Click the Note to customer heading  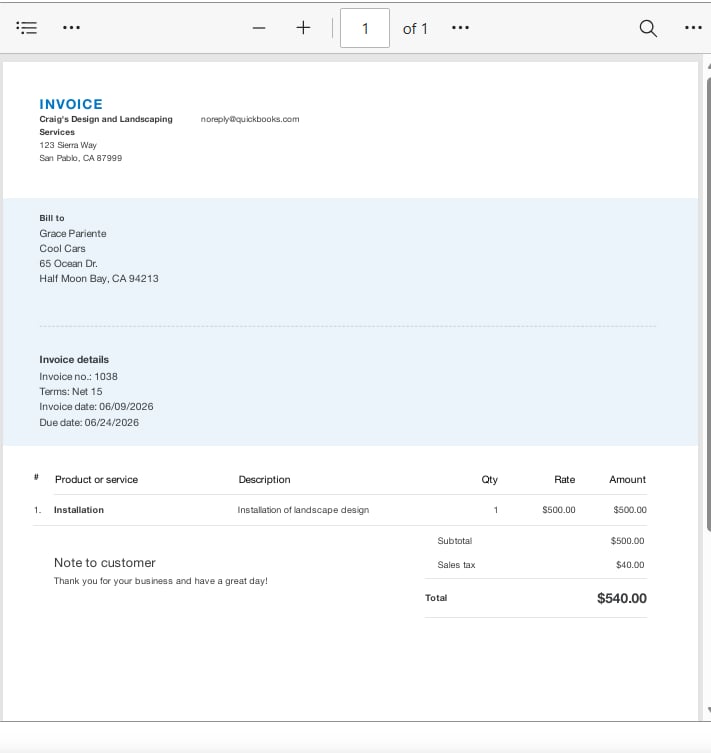(x=105, y=563)
